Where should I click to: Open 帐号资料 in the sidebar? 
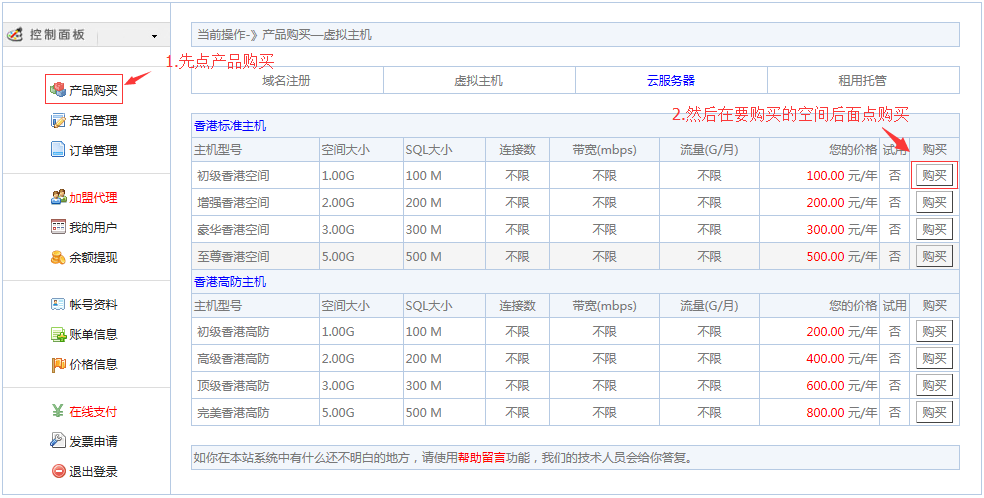pos(92,305)
